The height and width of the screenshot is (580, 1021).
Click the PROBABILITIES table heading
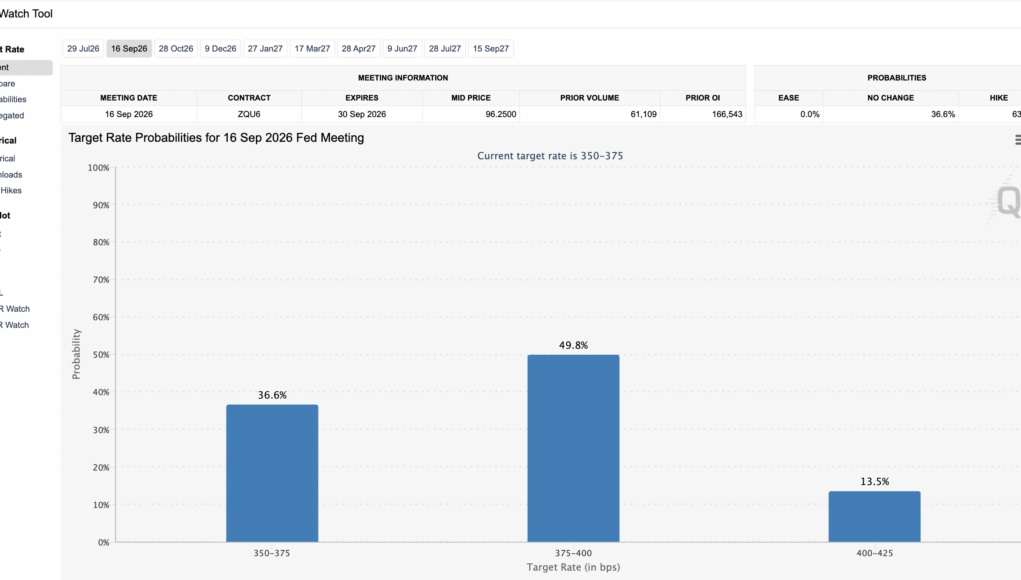pyautogui.click(x=897, y=77)
